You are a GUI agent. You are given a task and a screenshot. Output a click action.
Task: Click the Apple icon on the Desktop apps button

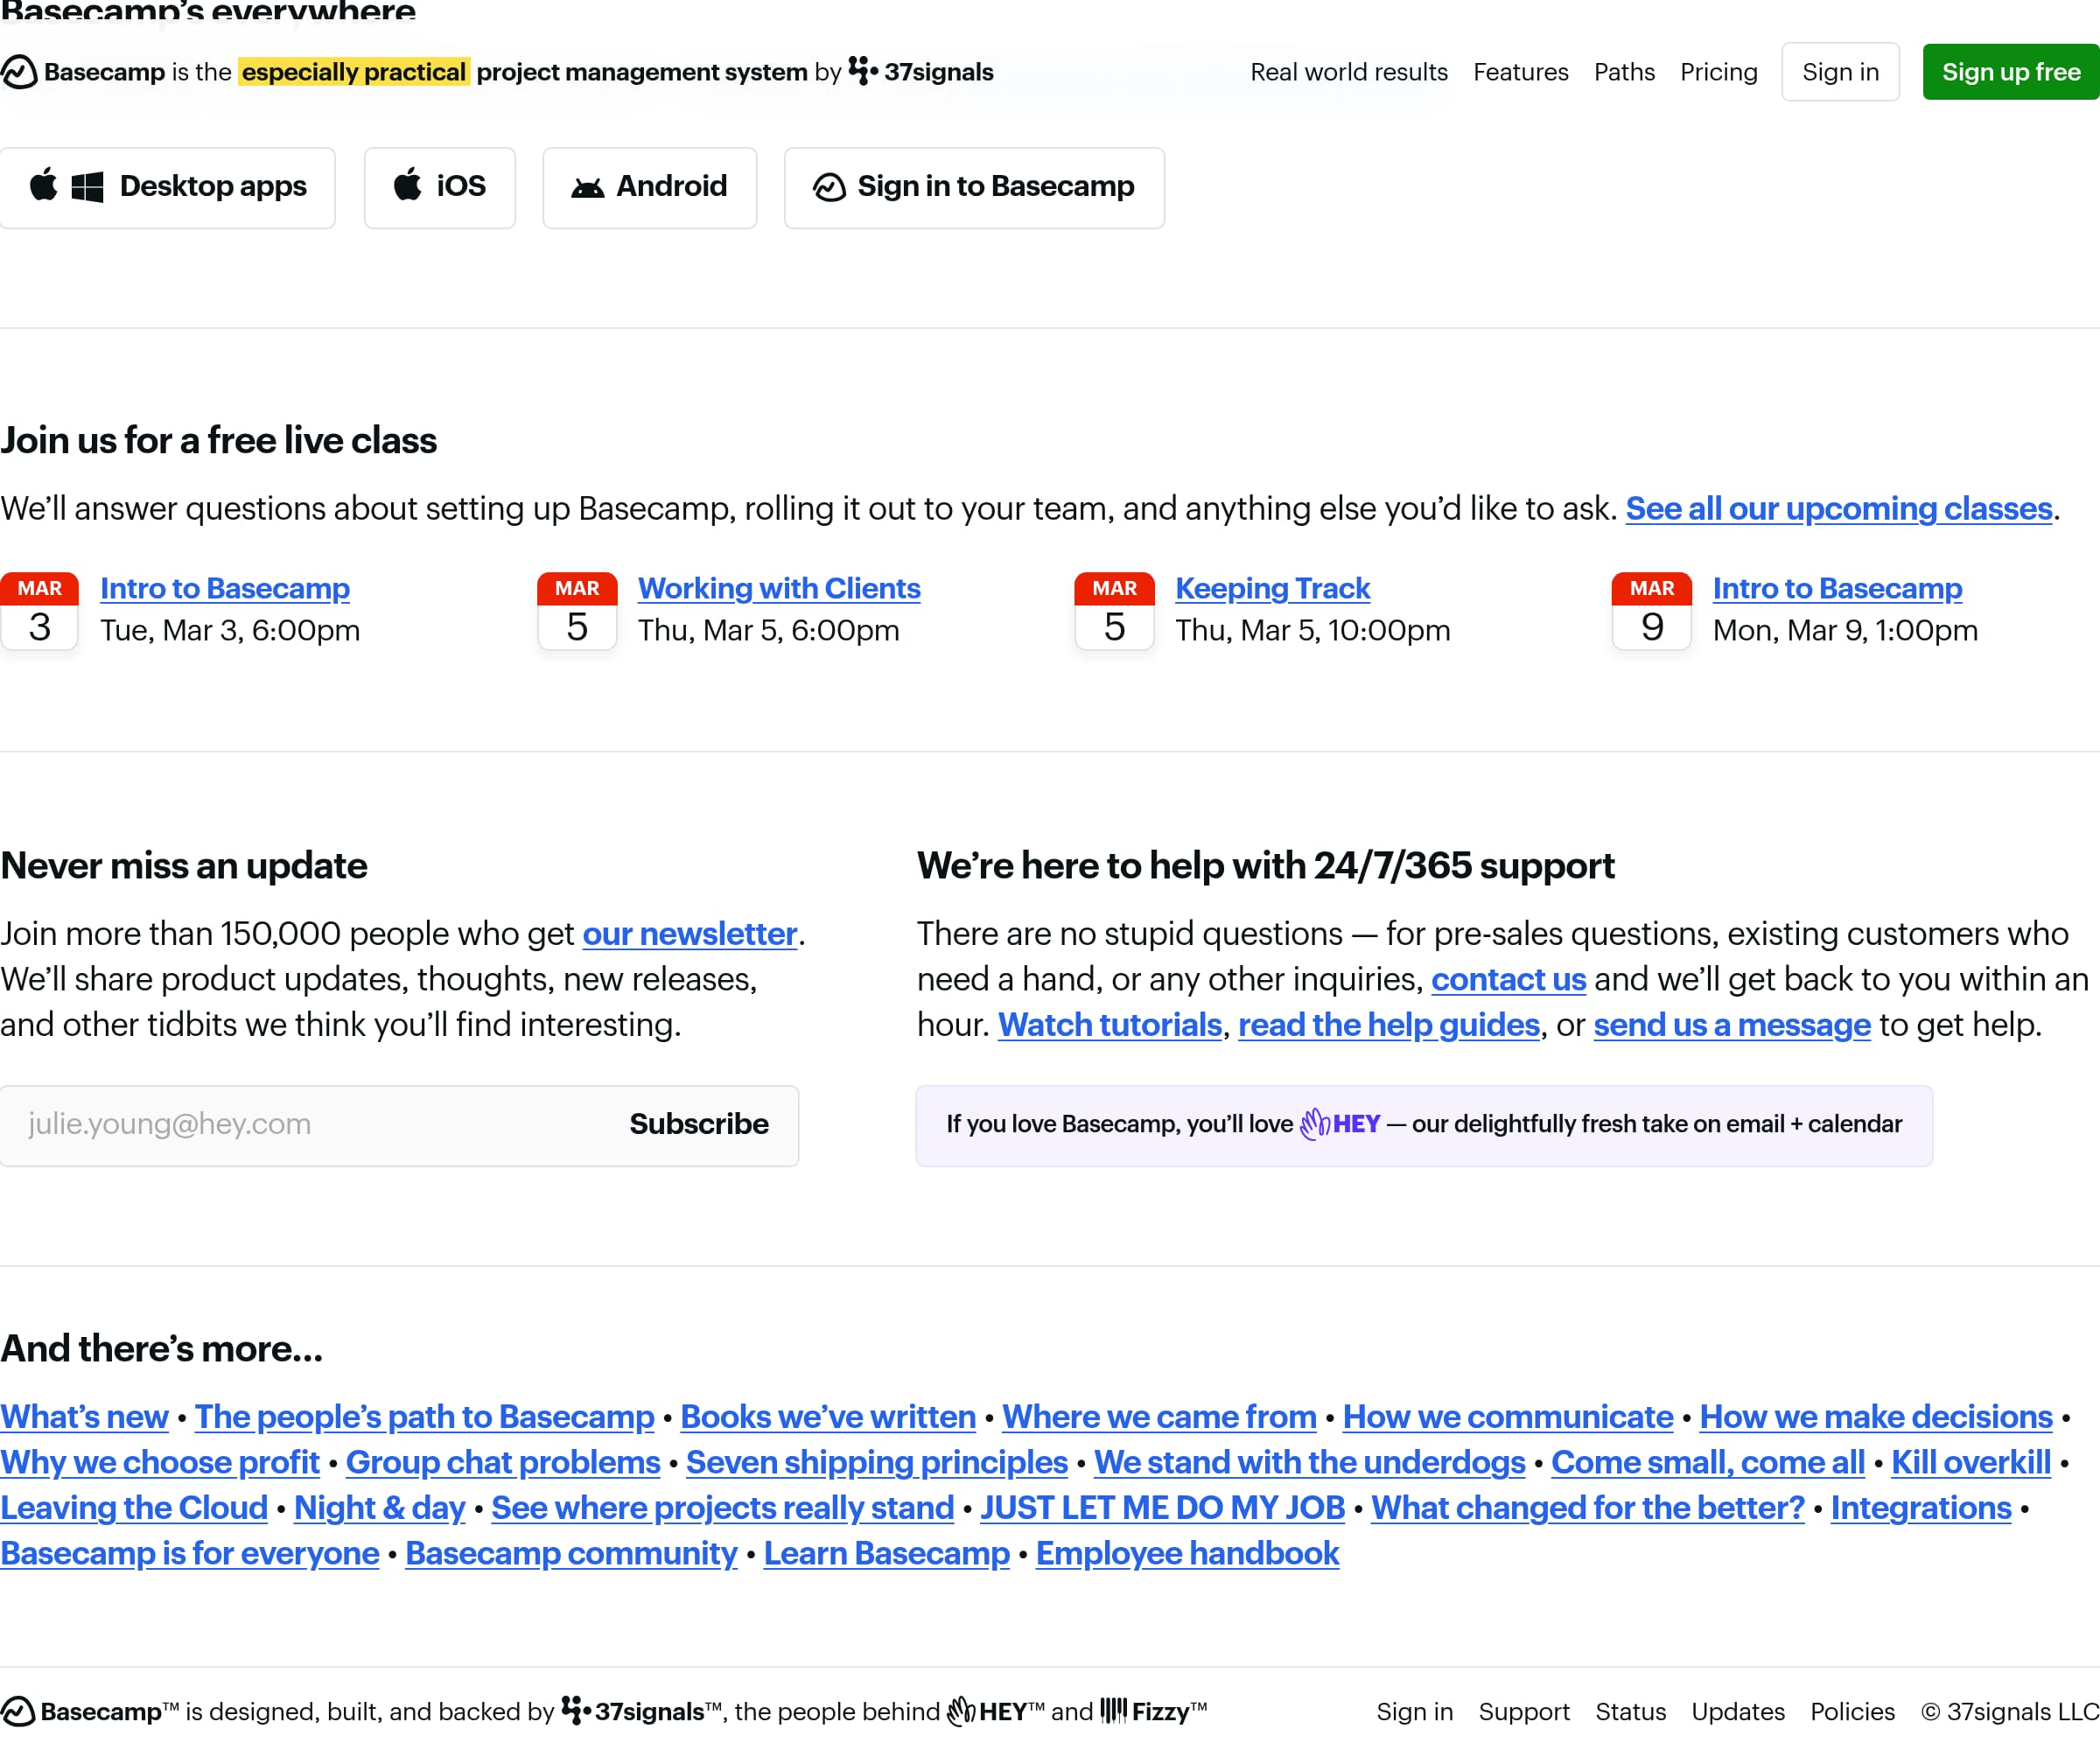(44, 187)
